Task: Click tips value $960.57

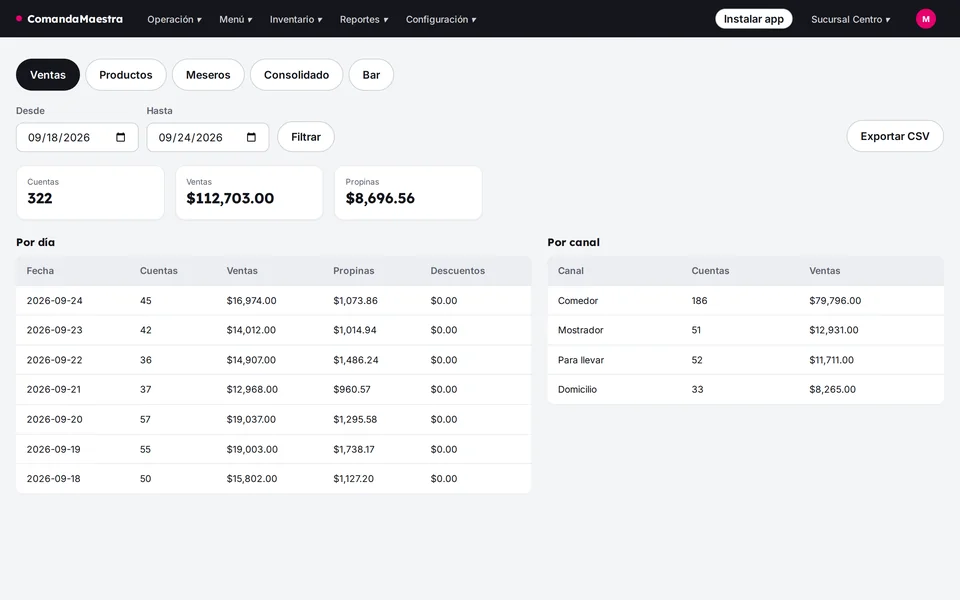Action: [x=351, y=389]
